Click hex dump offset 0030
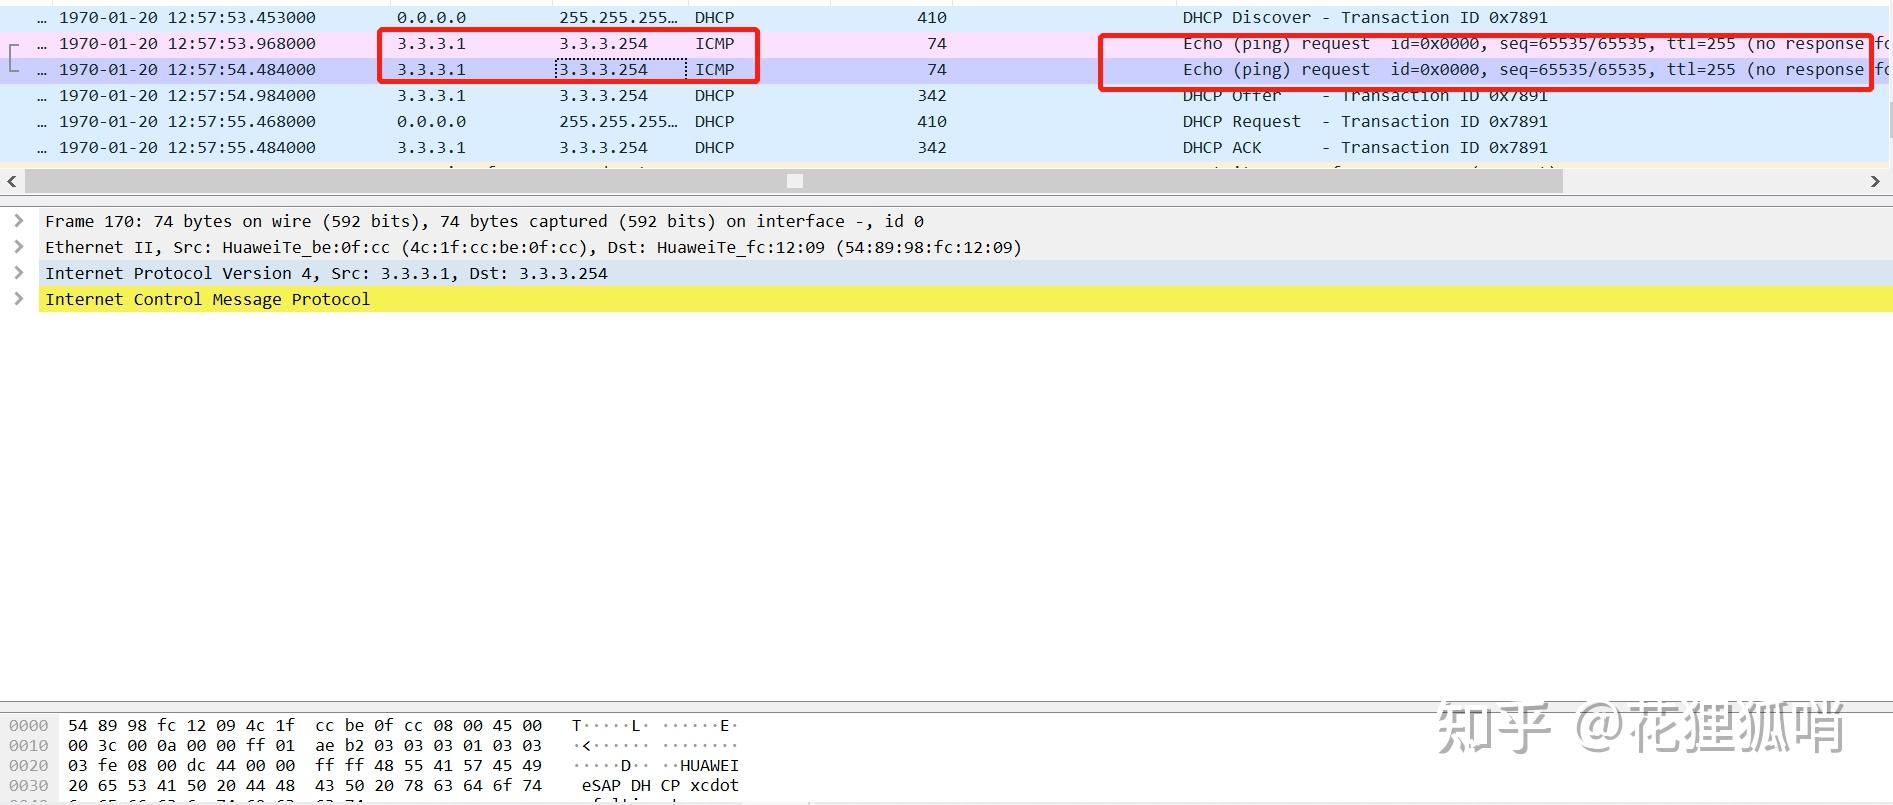Viewport: 1893px width, 805px height. [29, 785]
